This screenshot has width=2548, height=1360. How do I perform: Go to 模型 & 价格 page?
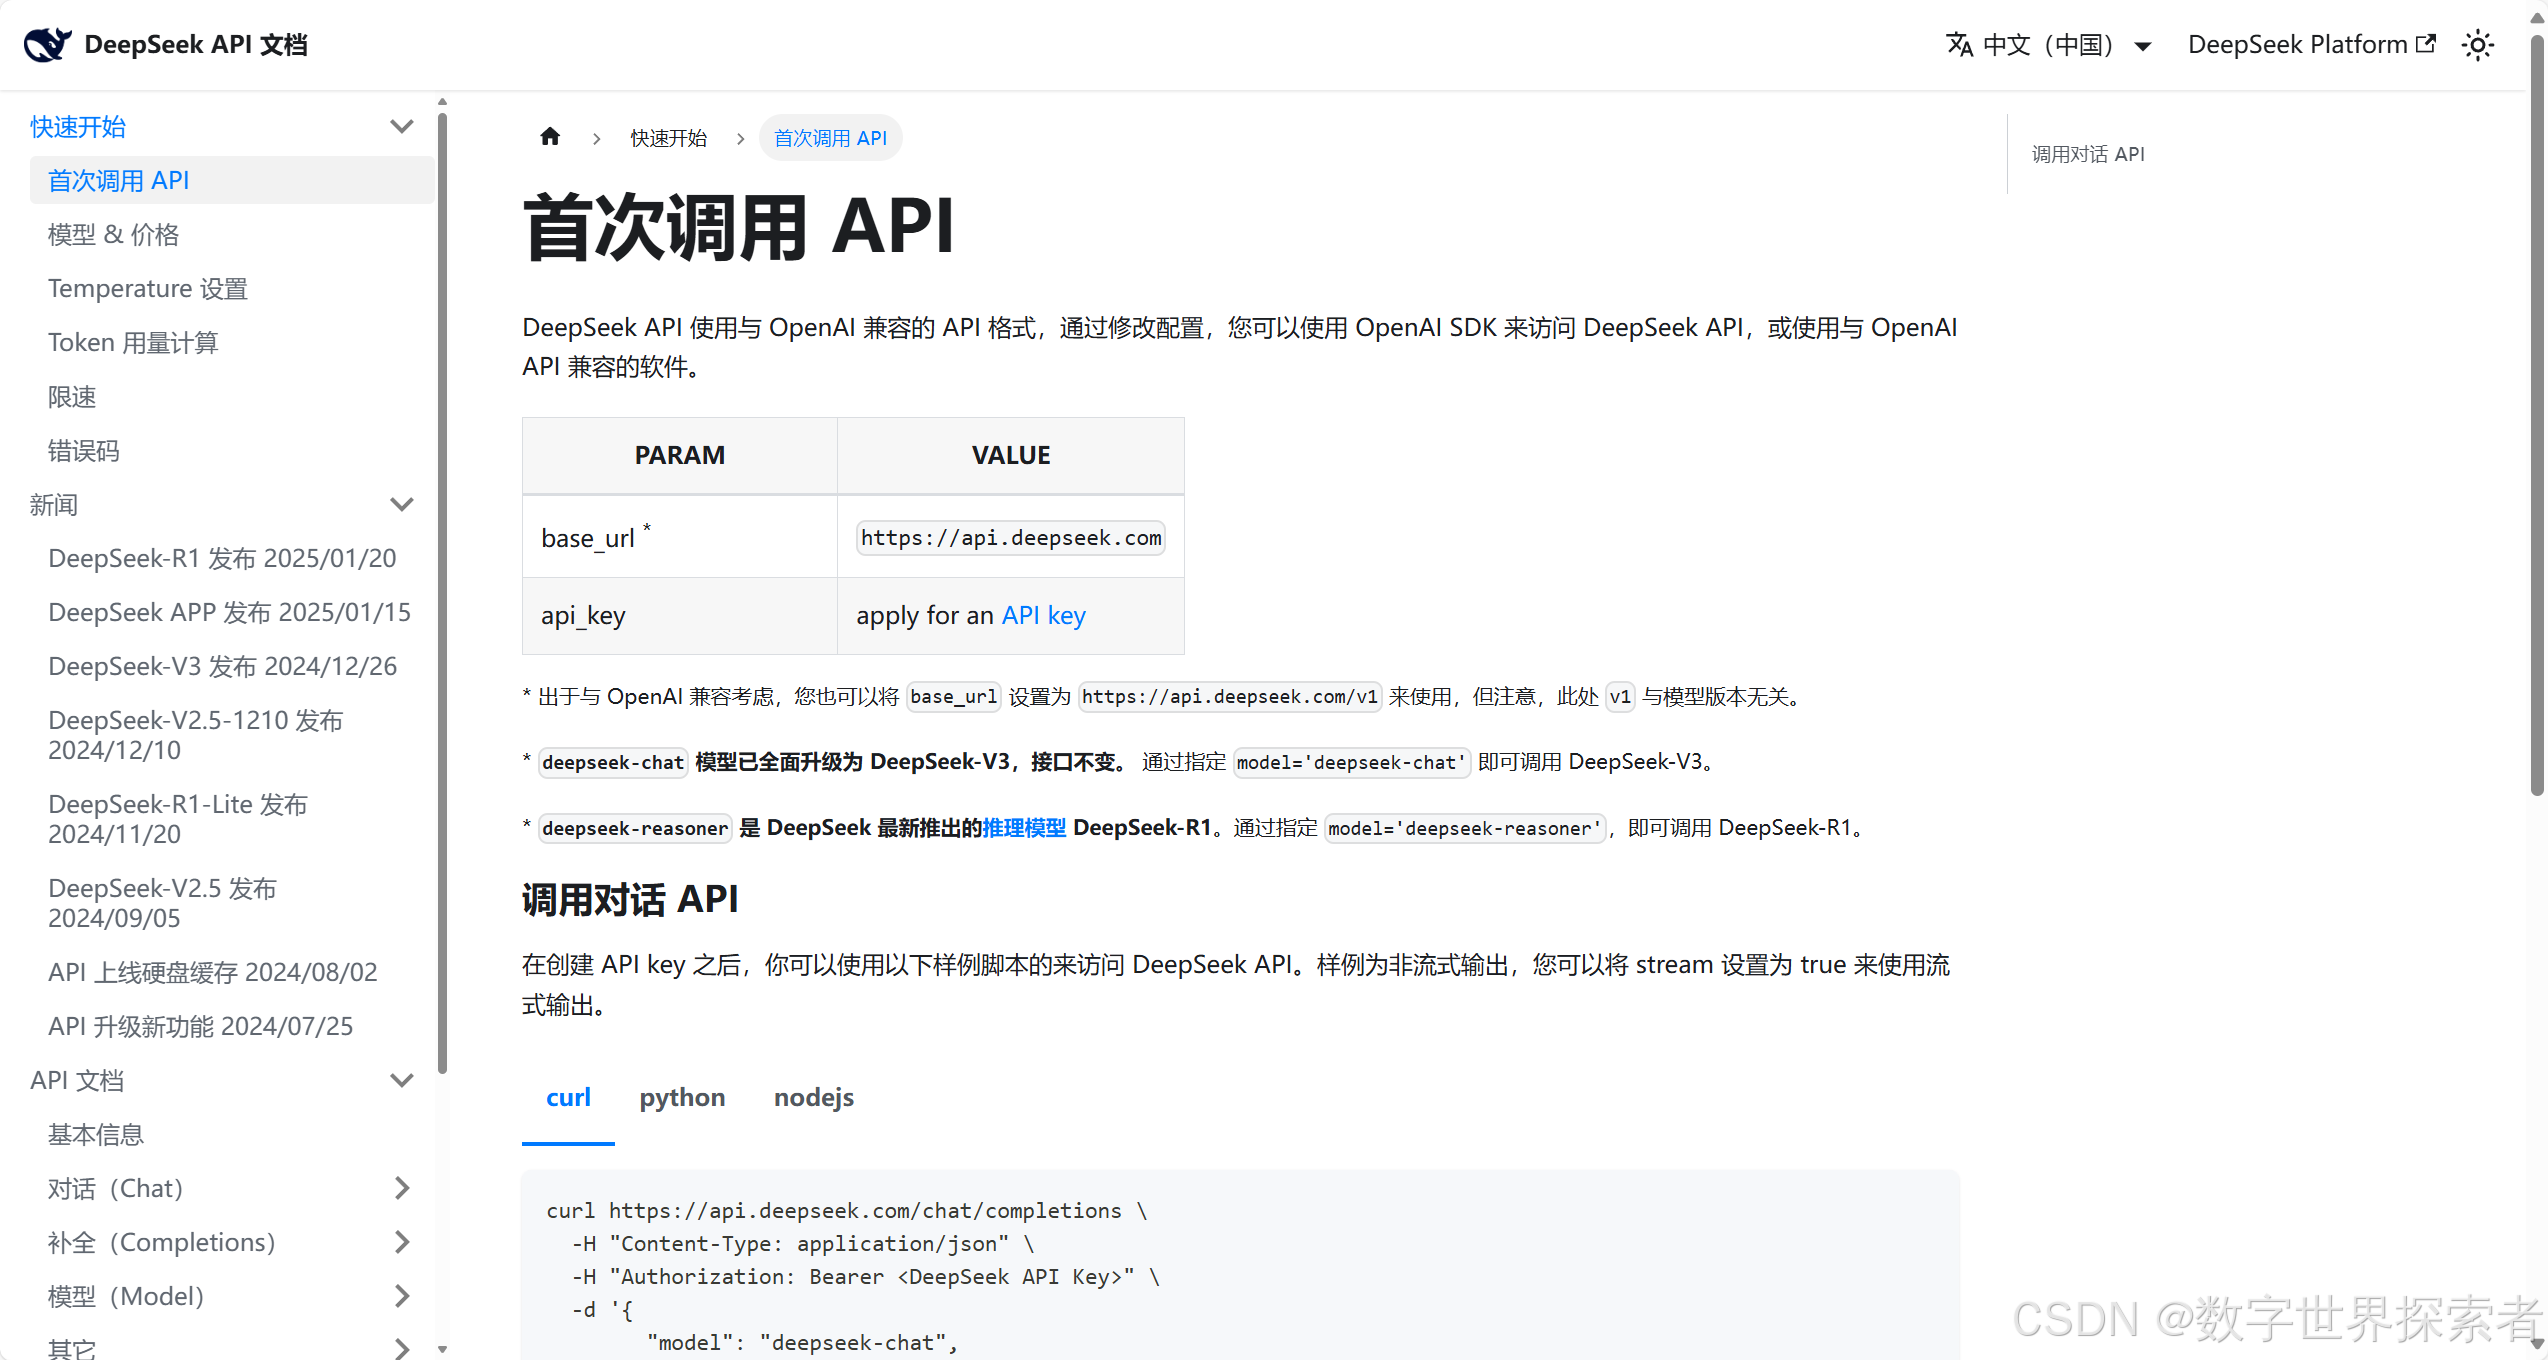[113, 235]
